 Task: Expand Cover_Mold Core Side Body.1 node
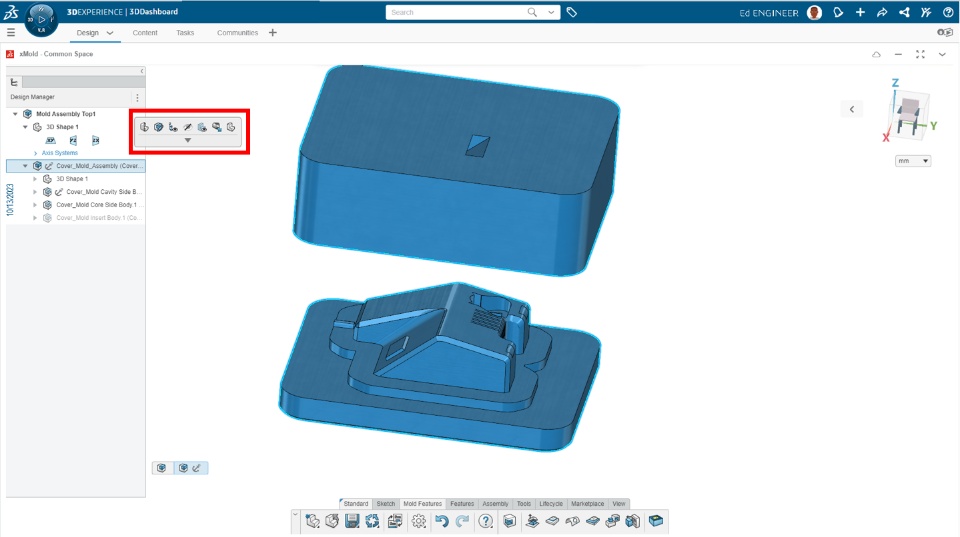[x=35, y=205]
